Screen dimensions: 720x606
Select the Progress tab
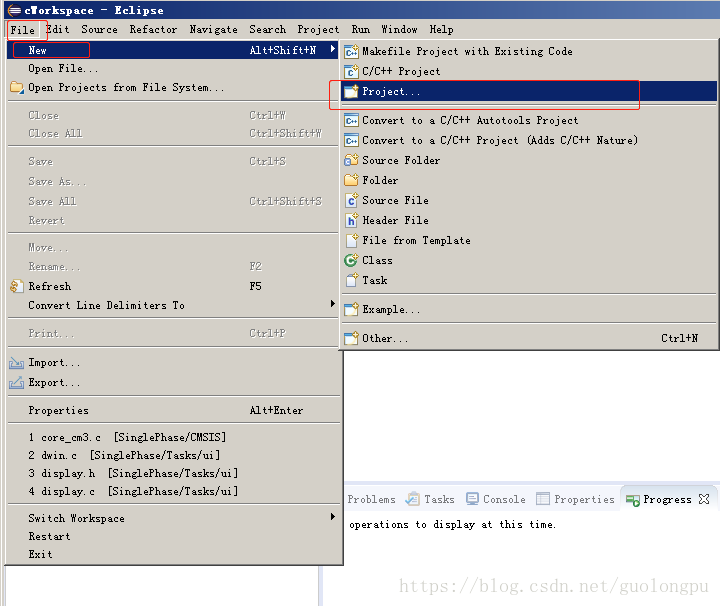[667, 499]
